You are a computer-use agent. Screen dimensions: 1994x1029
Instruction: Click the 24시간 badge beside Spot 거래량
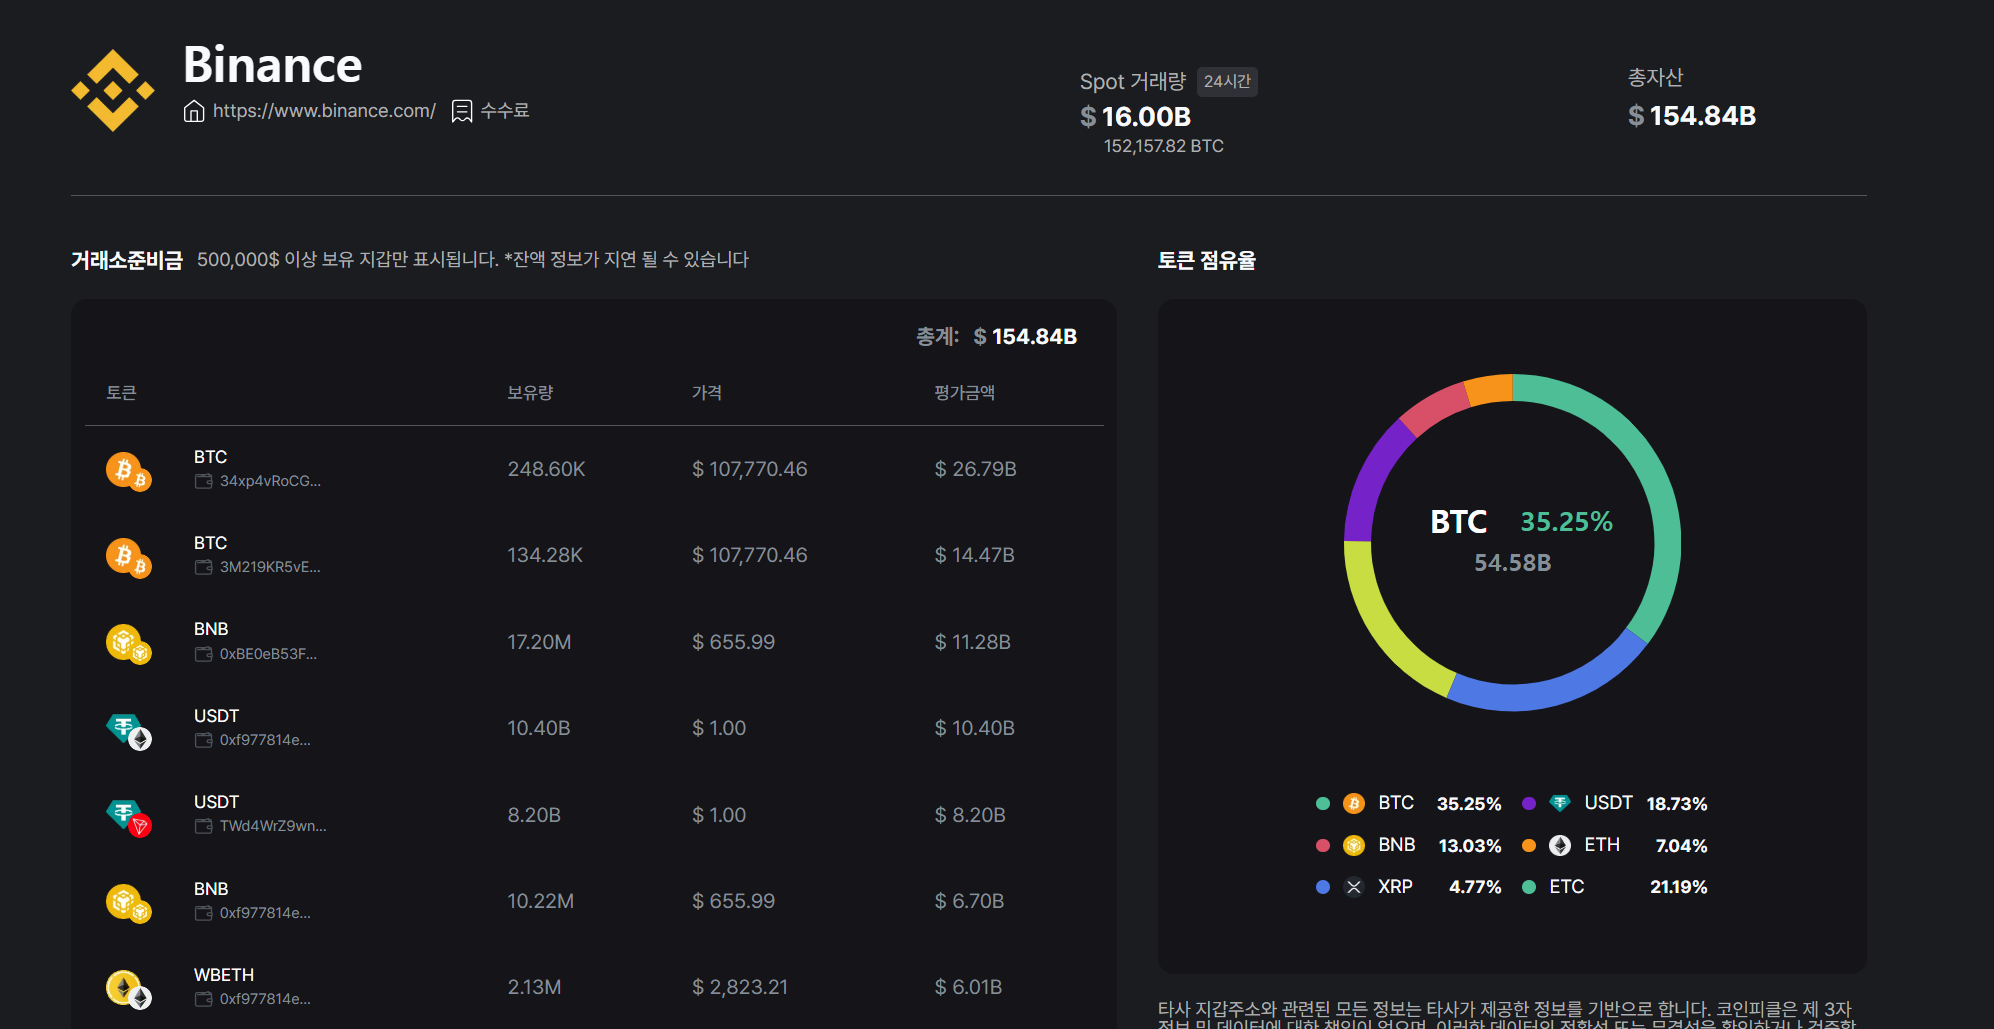point(1227,82)
